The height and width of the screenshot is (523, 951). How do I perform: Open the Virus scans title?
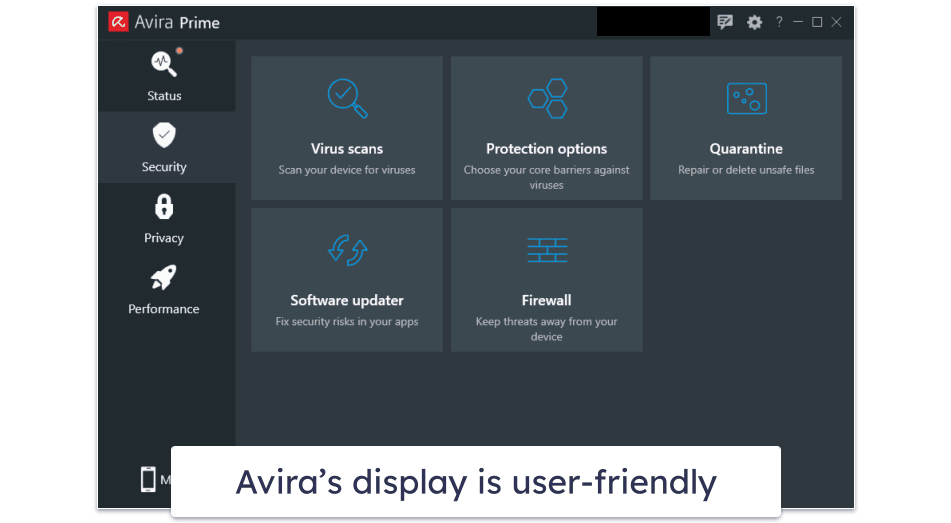point(347,149)
